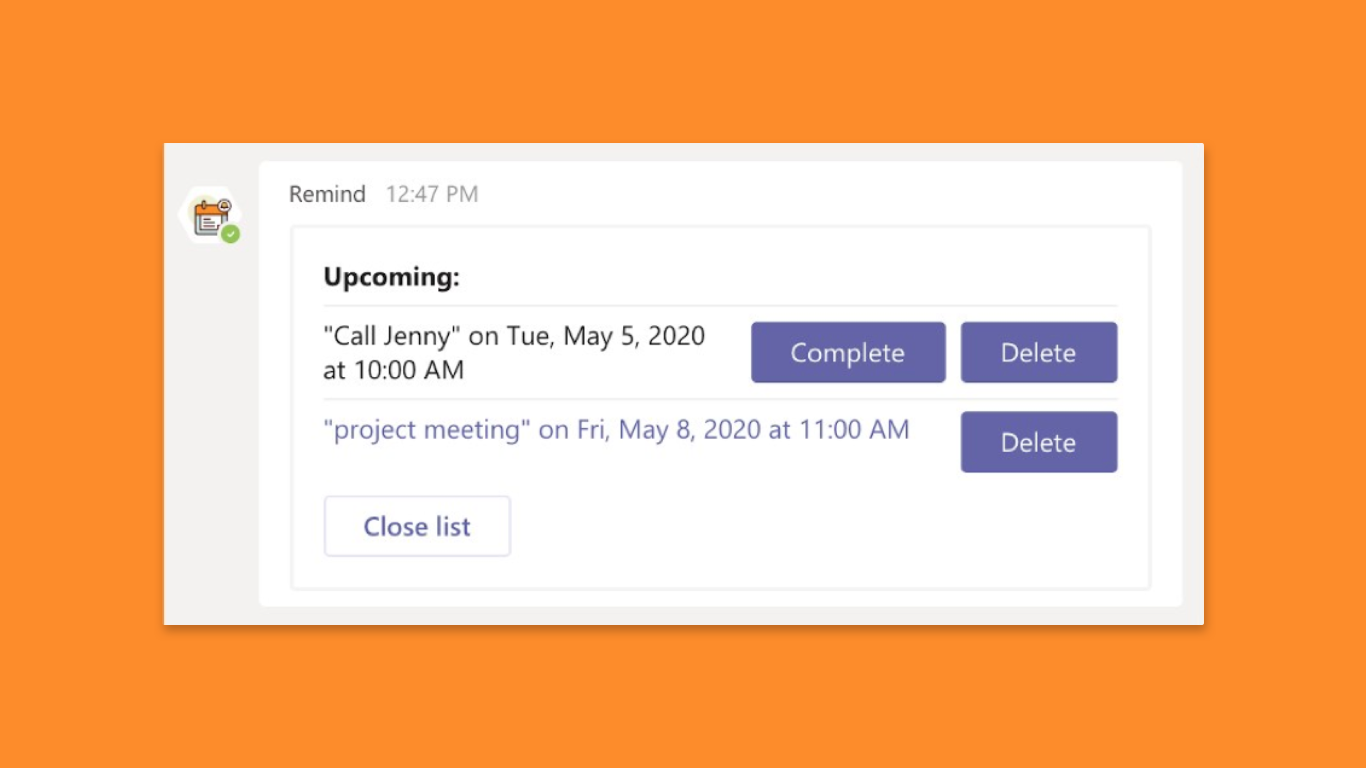1366x768 pixels.
Task: Select the Remind sender name
Action: tap(327, 194)
